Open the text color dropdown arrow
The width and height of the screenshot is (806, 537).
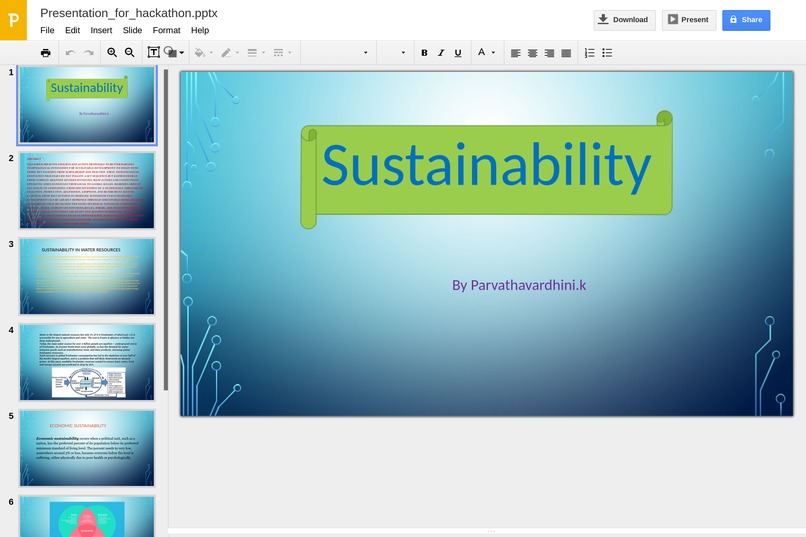click(493, 52)
